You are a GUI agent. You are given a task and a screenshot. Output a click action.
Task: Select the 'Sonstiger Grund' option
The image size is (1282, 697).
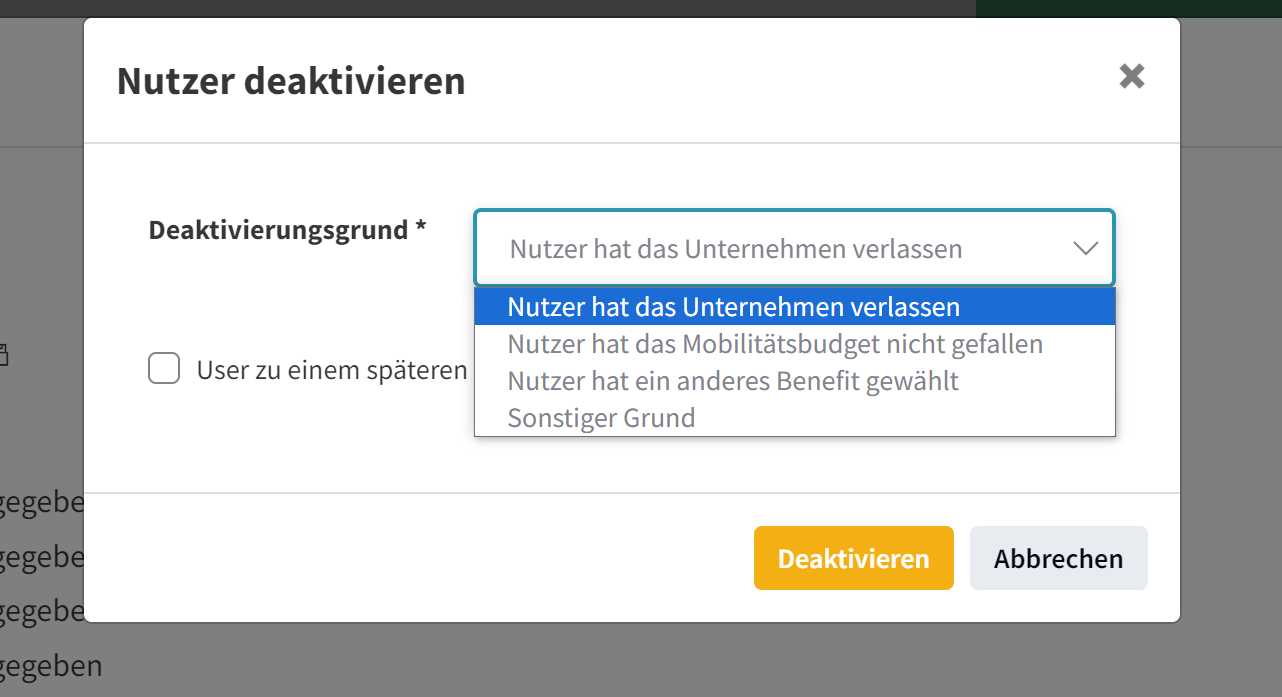601,418
